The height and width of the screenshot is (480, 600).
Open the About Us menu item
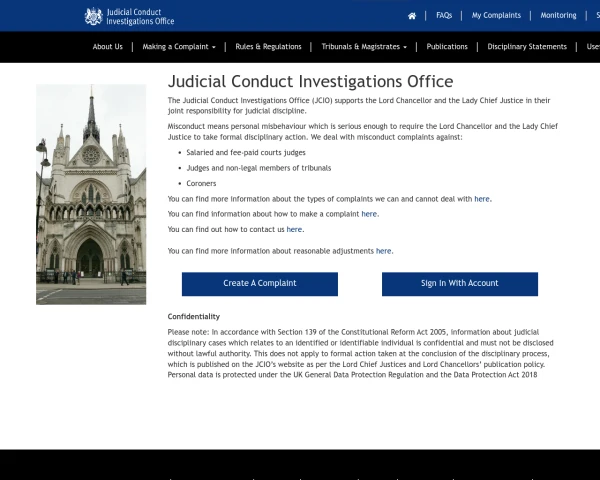[108, 47]
